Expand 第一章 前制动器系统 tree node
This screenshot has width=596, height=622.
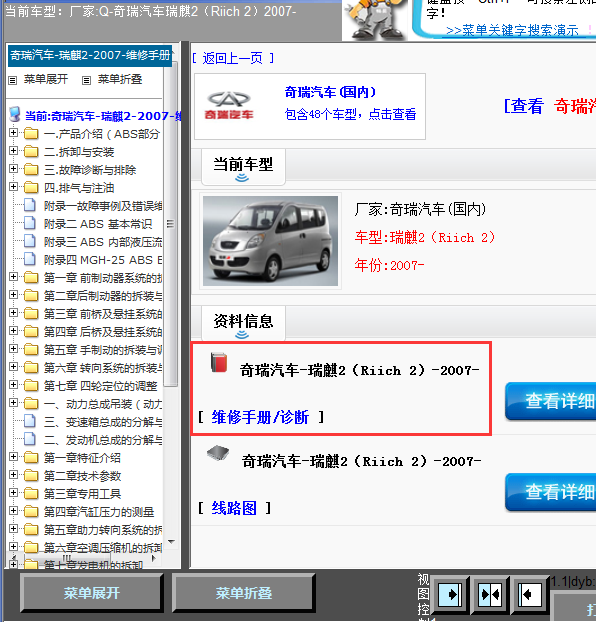click(13, 276)
